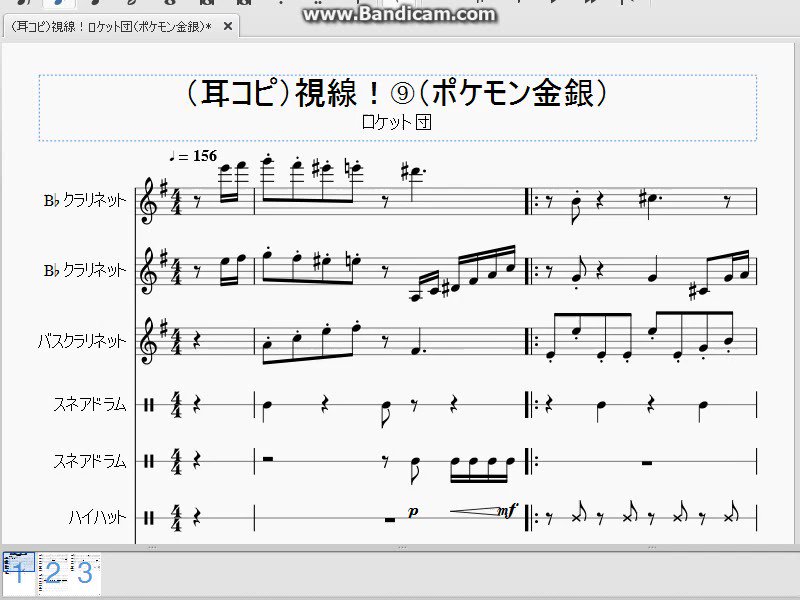800x600 pixels.
Task: Select the percussion clef of the ハイハット staff
Action: (148, 518)
